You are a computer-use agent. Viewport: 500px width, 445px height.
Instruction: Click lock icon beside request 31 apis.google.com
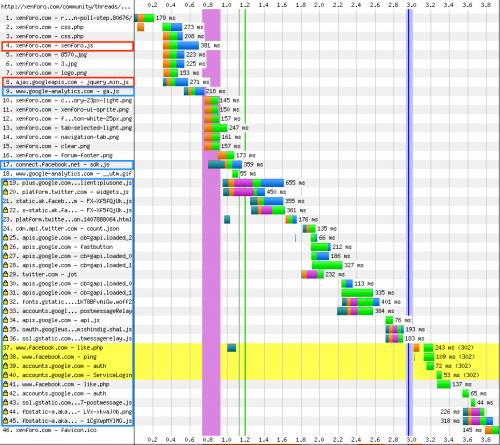(x=5, y=293)
